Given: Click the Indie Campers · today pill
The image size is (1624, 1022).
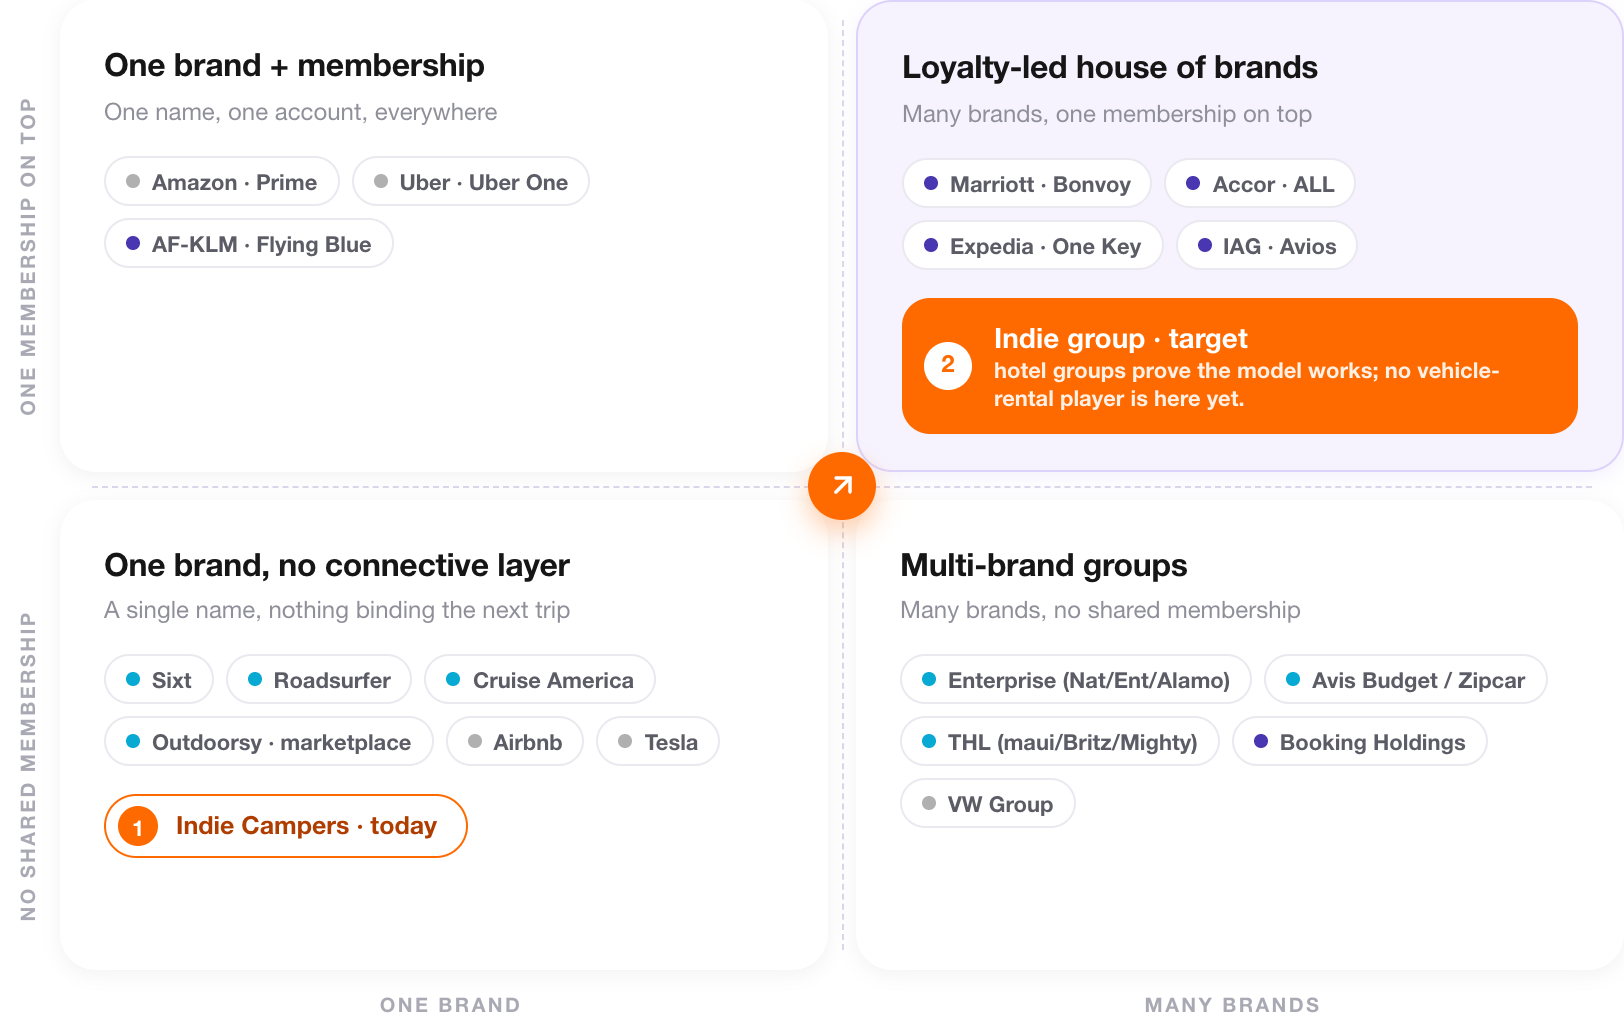Looking at the screenshot, I should coord(286,826).
